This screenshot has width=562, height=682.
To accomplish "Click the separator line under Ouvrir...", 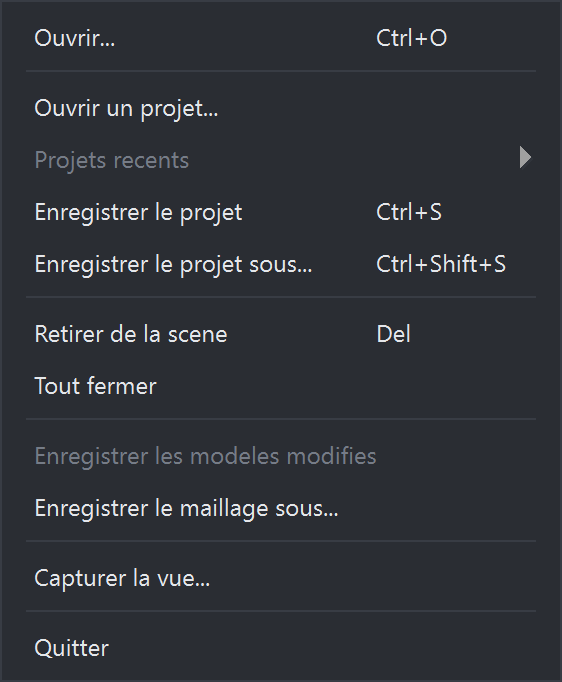I will (x=281, y=70).
